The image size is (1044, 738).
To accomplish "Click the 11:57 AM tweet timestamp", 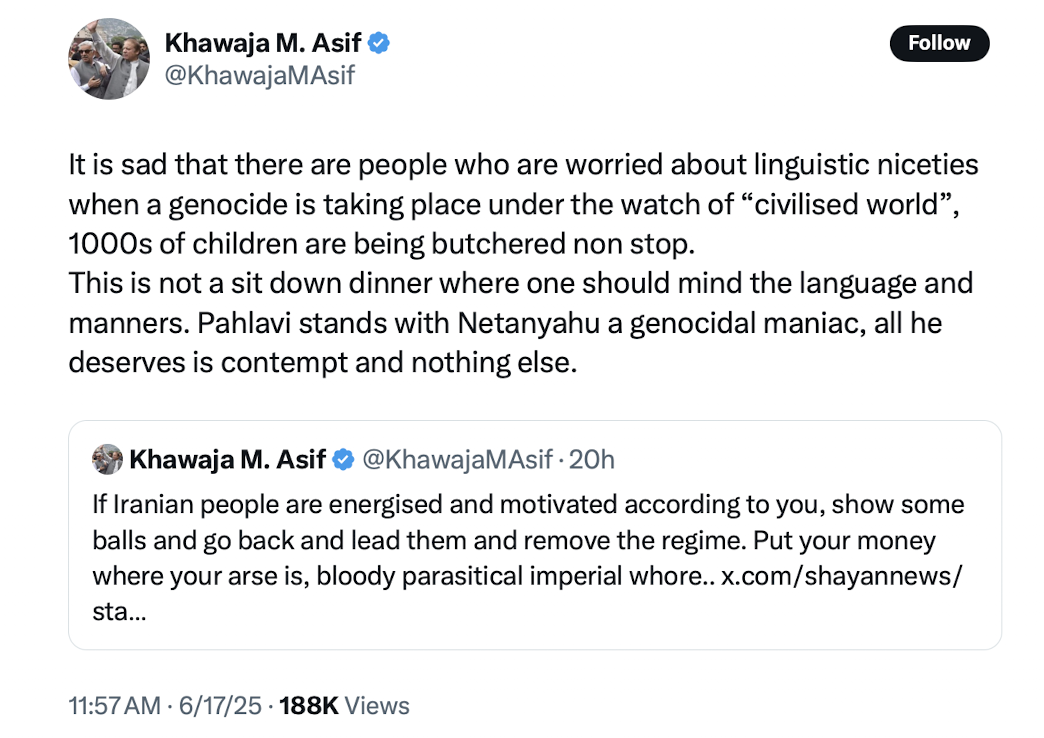I will pos(112,705).
